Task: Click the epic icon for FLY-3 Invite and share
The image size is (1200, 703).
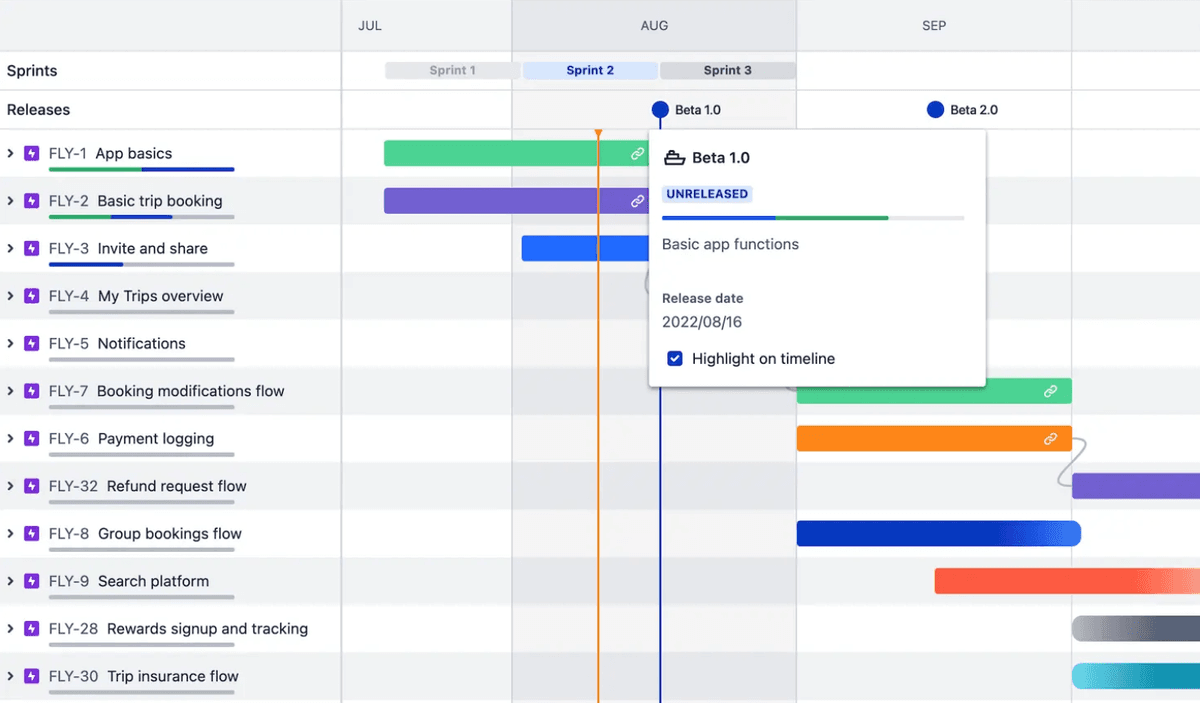Action: [x=31, y=249]
